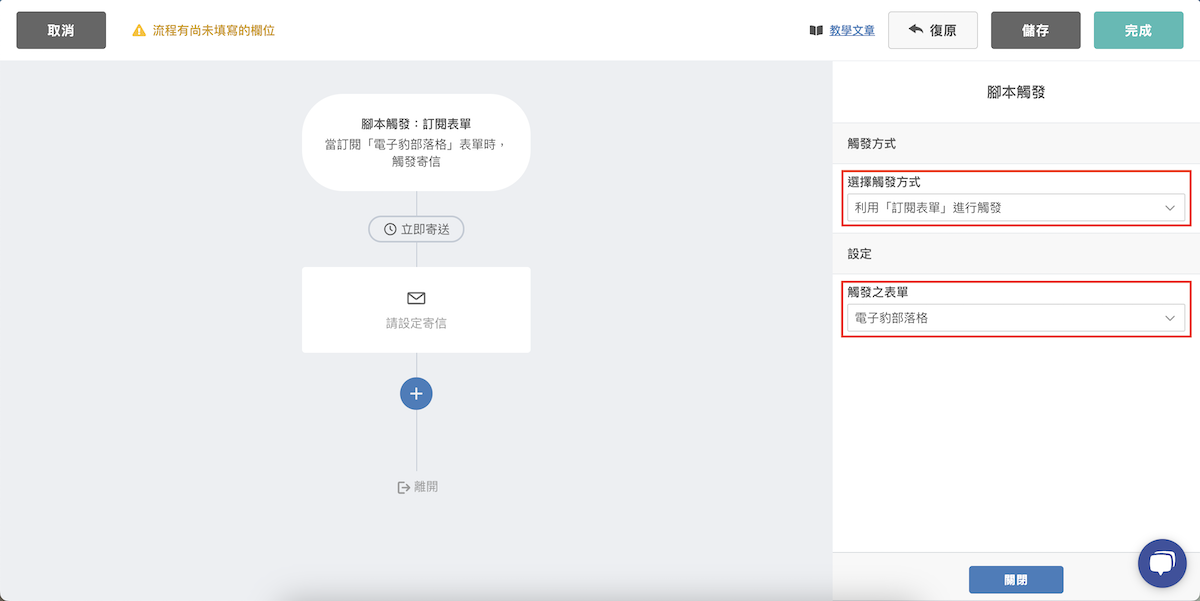
Task: Open the 選擇觸發方式 dropdown
Action: (1016, 208)
